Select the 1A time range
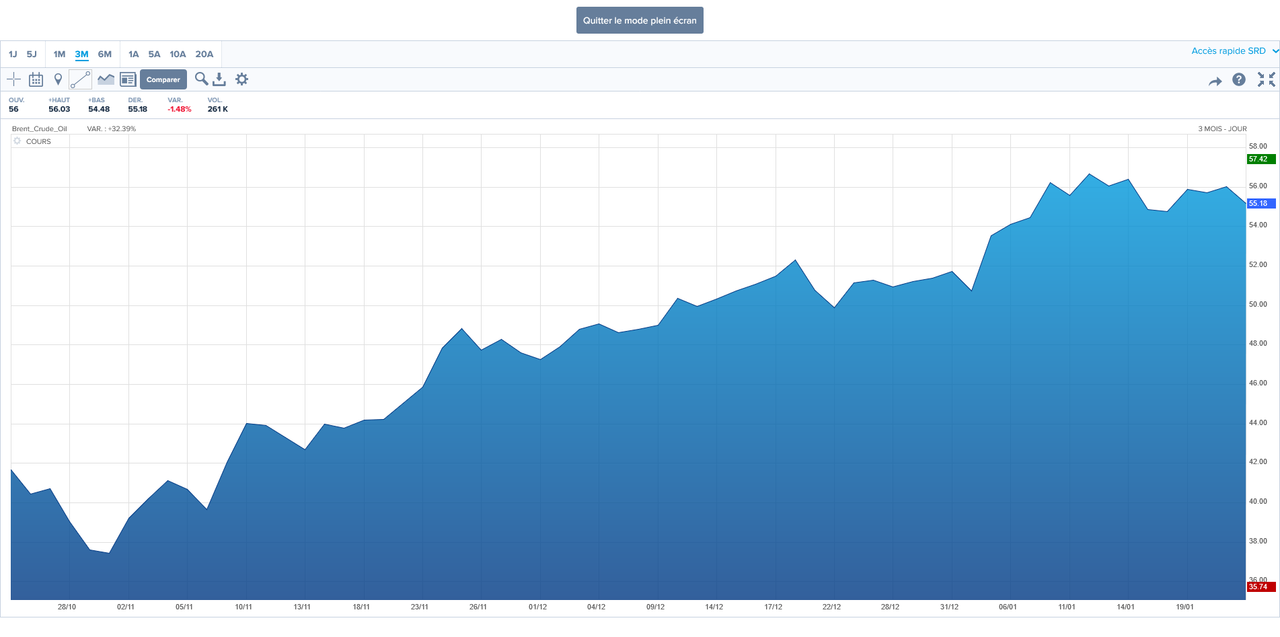Screen dimensions: 1280x637 point(134,54)
